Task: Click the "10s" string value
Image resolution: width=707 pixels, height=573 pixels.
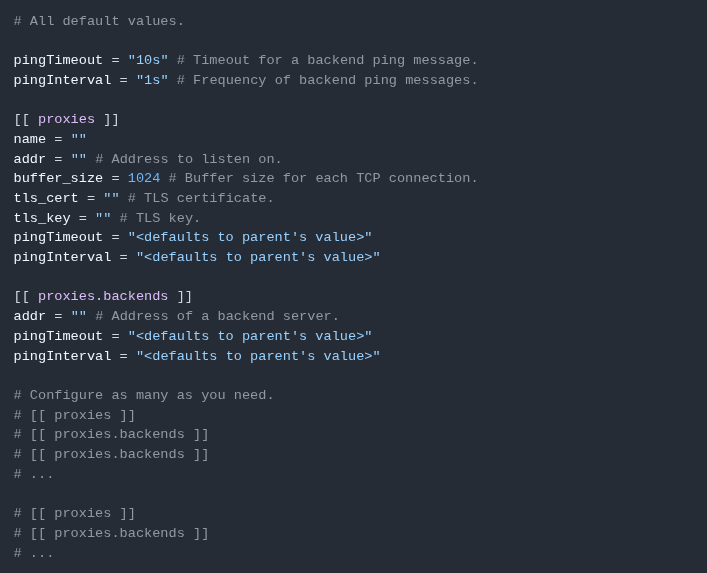Action: (x=148, y=60)
